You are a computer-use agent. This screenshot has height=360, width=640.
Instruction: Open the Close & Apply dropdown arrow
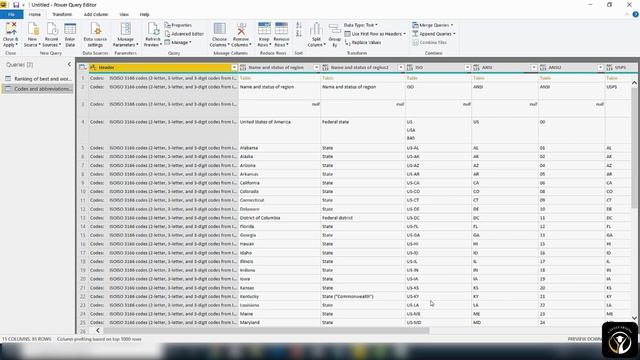16,45
